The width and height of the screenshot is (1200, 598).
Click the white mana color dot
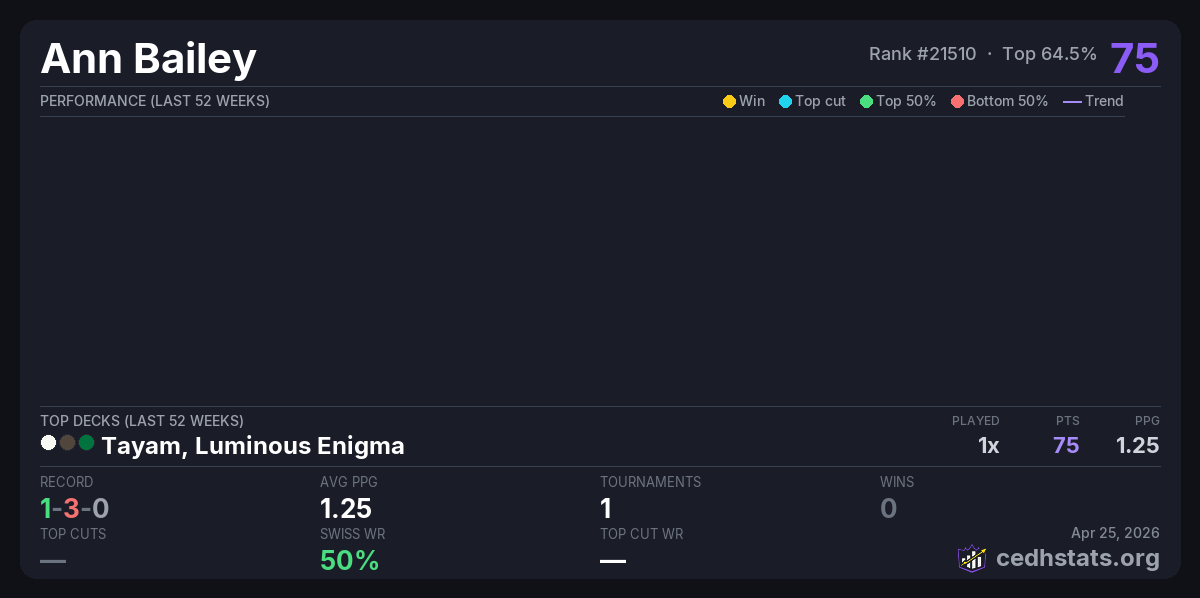(48, 443)
